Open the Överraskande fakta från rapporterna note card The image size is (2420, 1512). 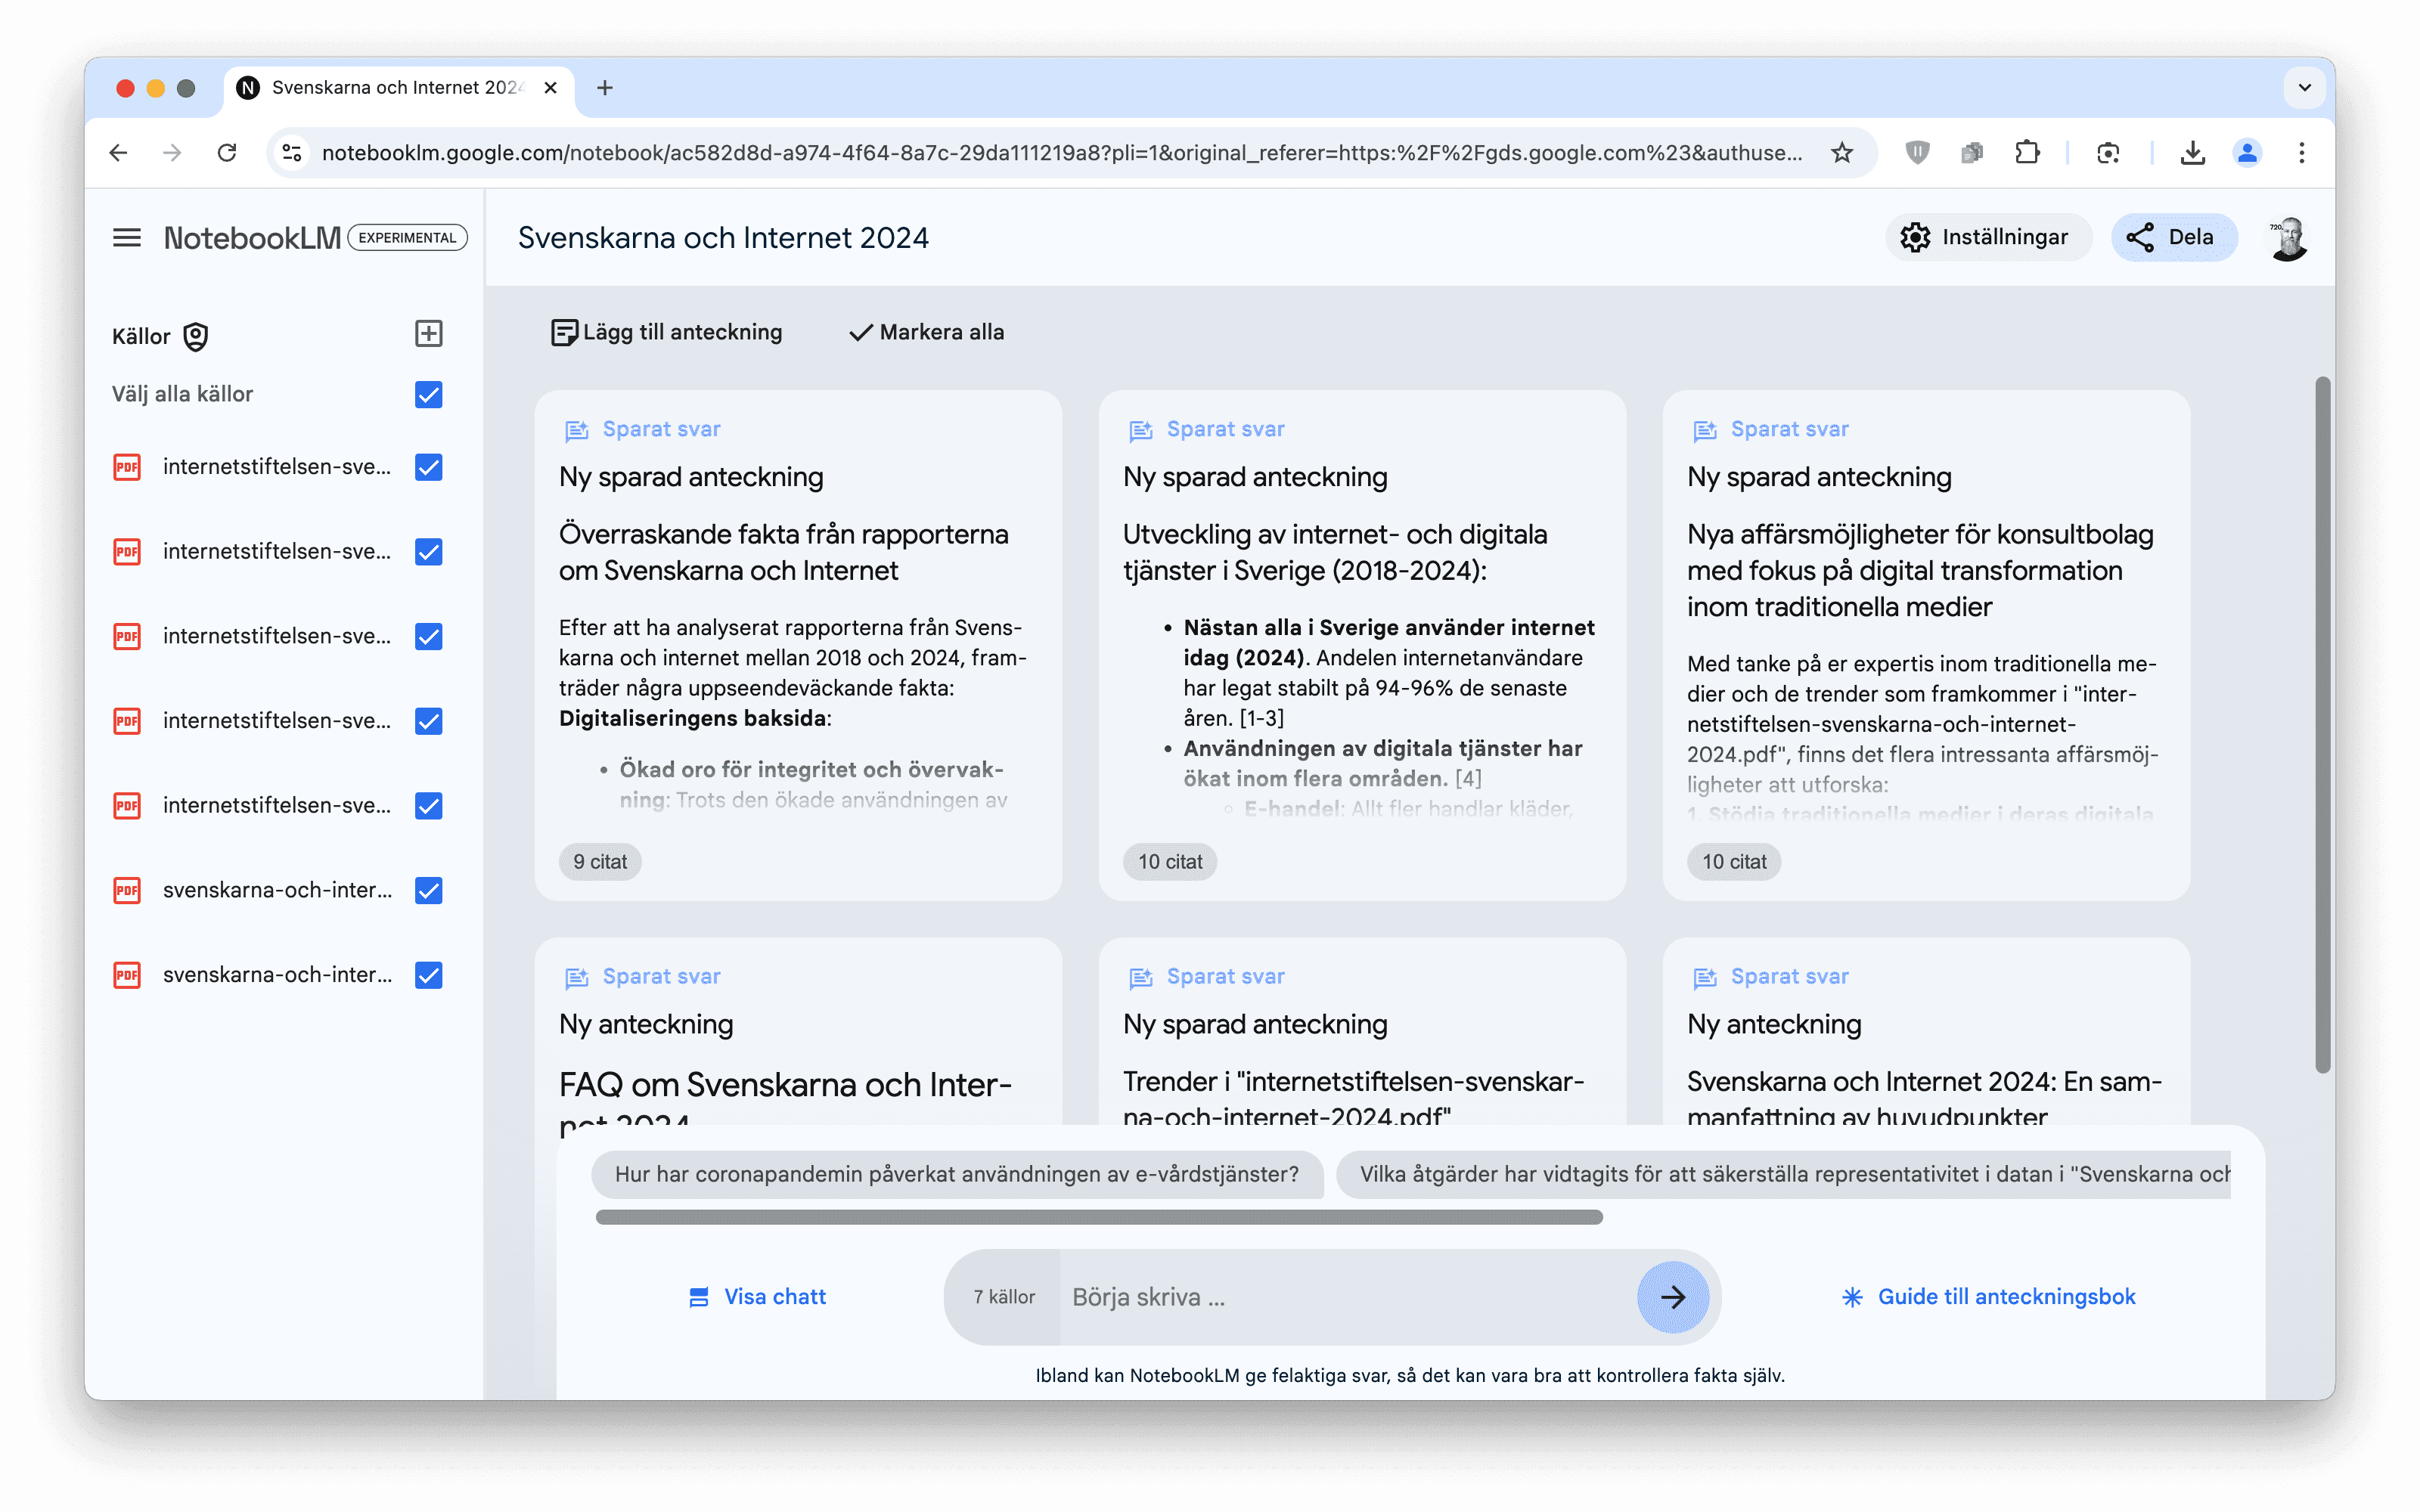798,645
